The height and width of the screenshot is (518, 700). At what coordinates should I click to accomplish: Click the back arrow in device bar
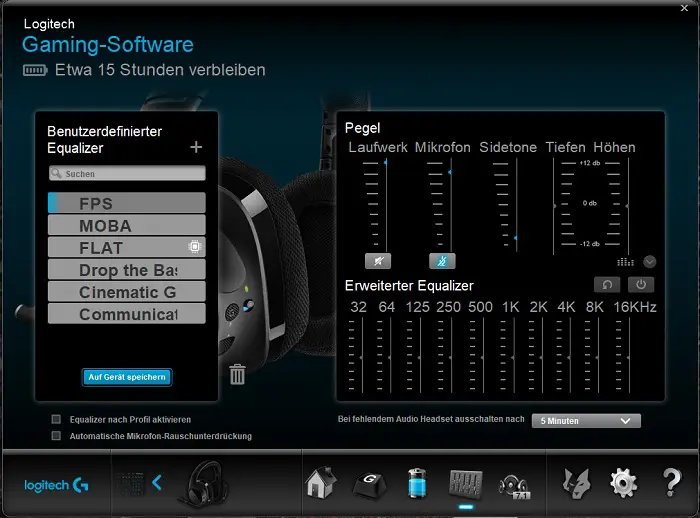(x=157, y=482)
